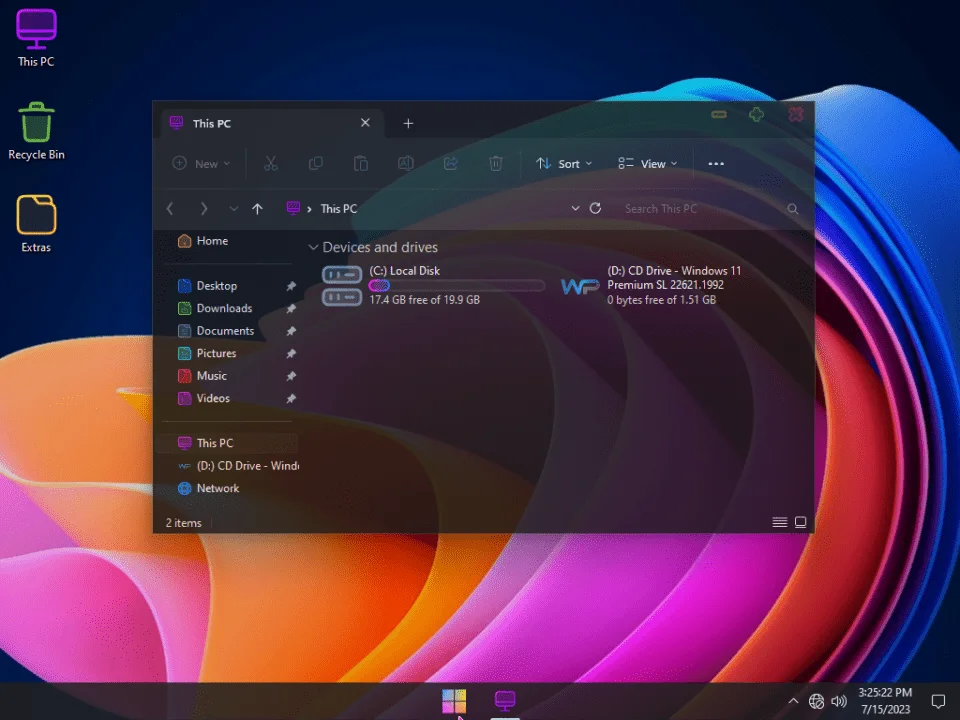This screenshot has width=960, height=720.
Task: Click the C: drive usage bar
Action: point(457,285)
